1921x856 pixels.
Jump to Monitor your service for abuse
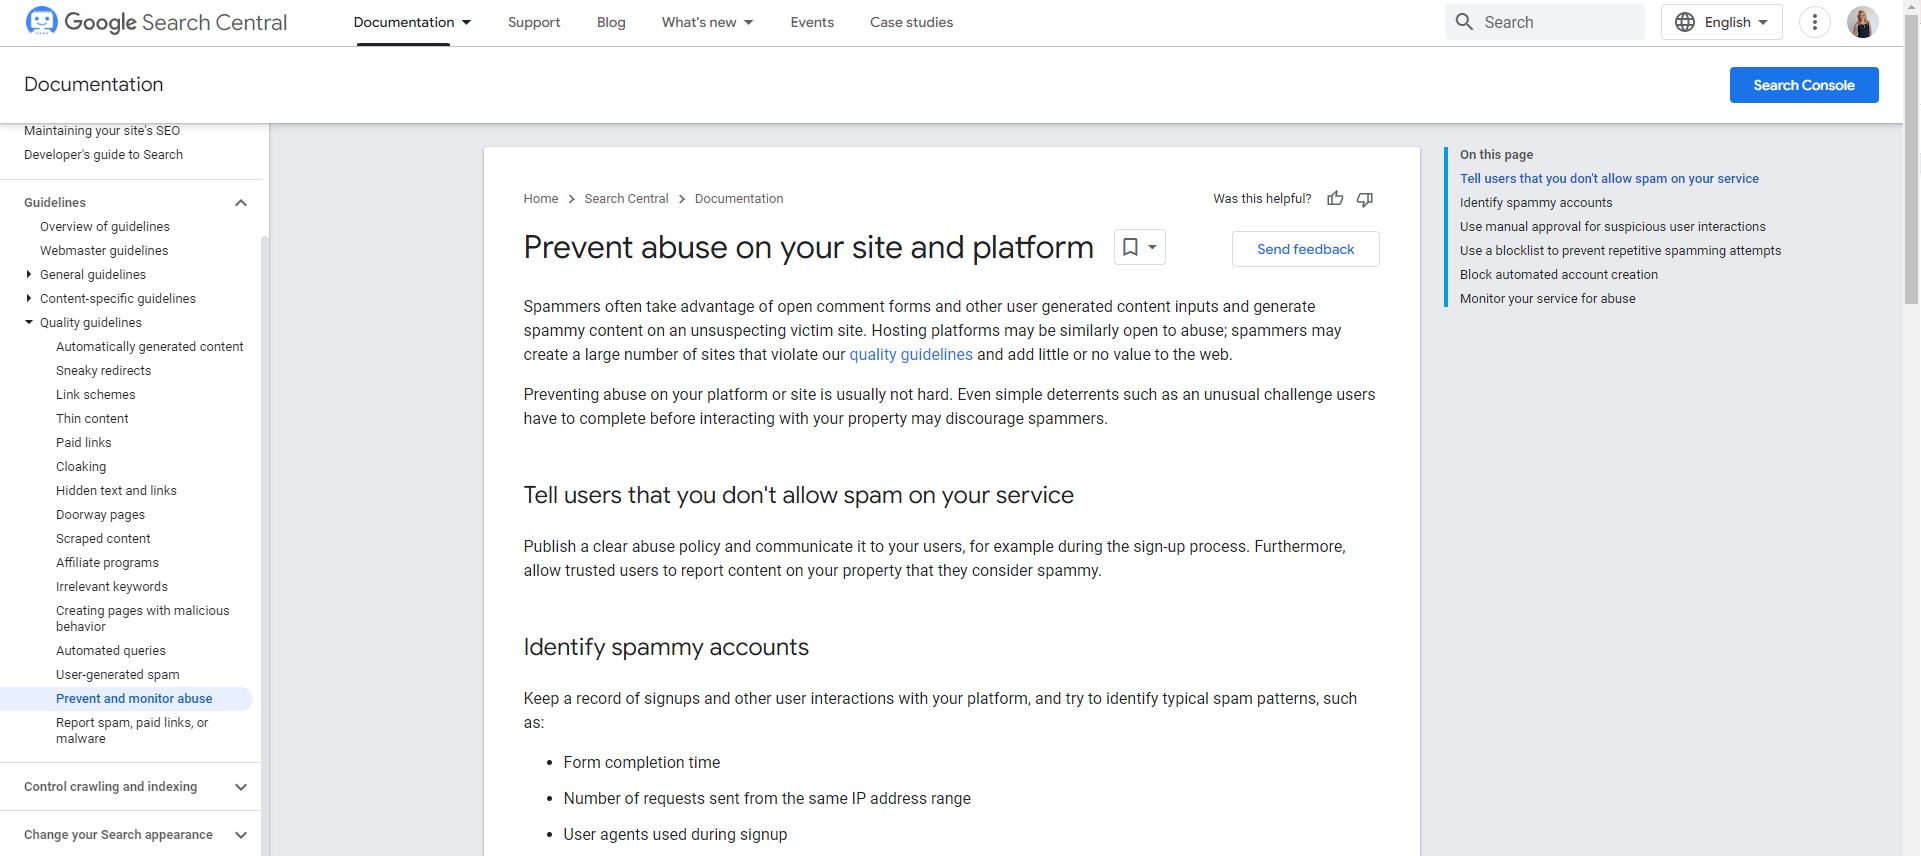tap(1547, 299)
